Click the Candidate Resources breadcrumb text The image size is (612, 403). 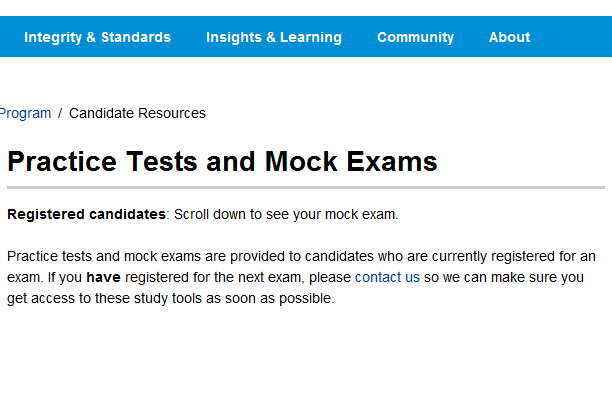click(137, 113)
